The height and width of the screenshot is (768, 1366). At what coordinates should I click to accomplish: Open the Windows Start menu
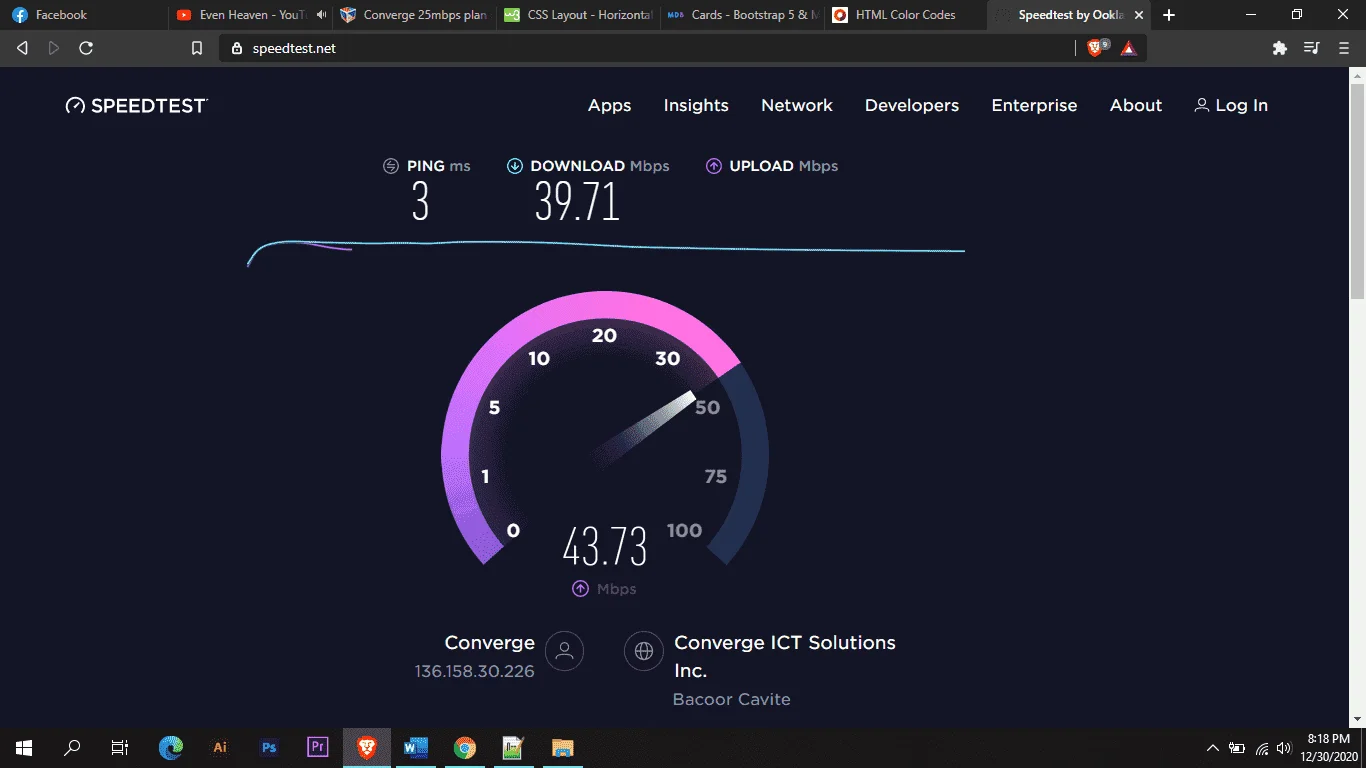[24, 747]
